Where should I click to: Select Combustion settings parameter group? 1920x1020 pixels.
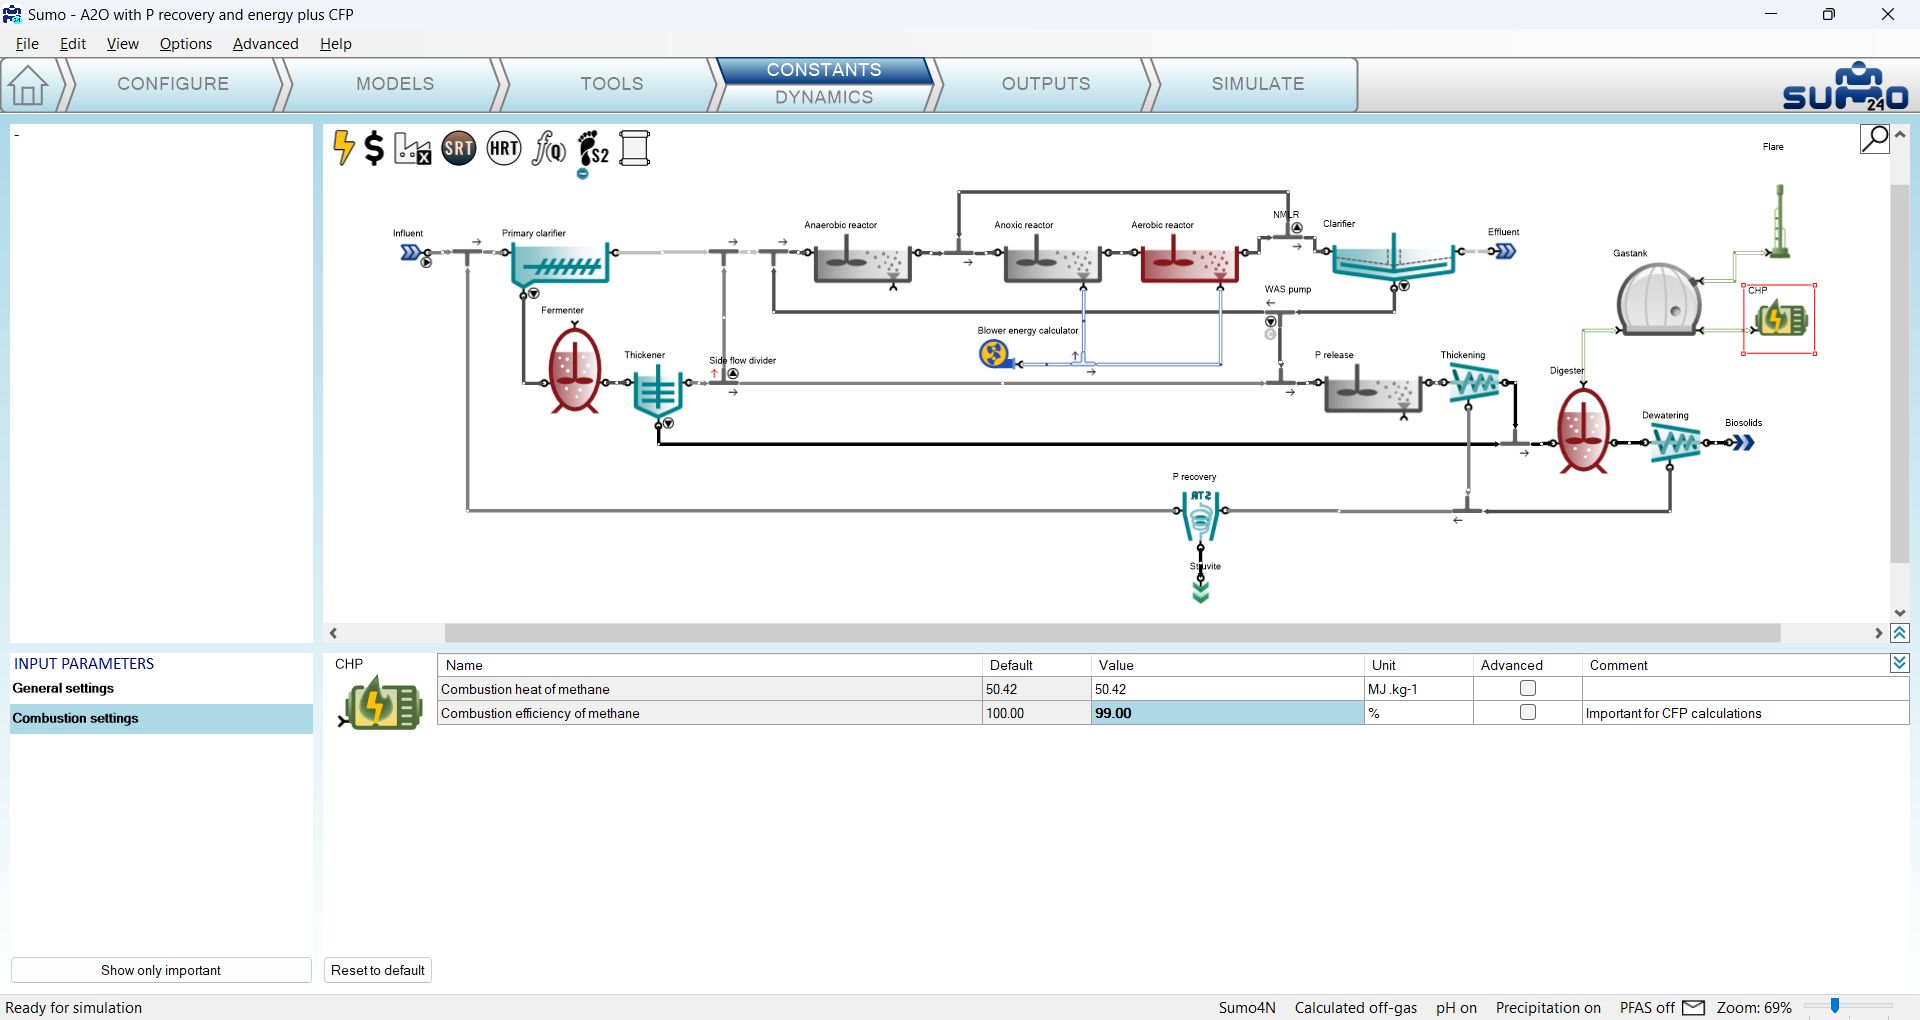161,718
